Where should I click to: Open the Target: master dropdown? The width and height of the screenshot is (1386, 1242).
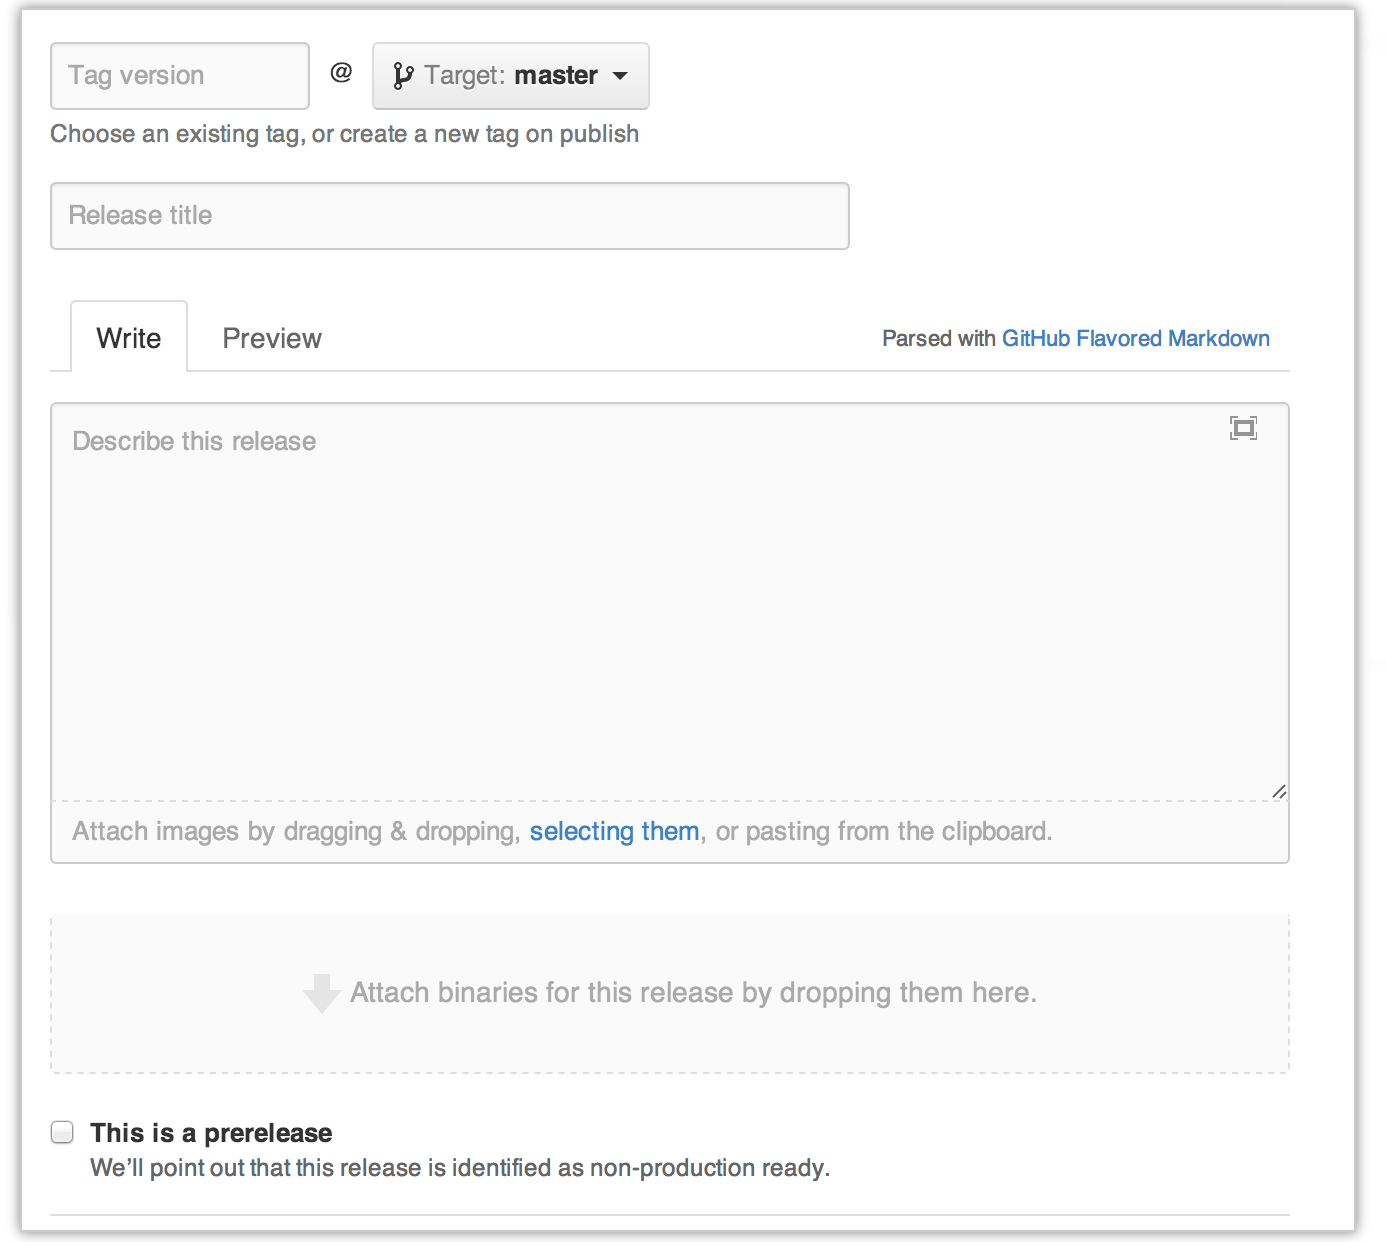point(511,76)
